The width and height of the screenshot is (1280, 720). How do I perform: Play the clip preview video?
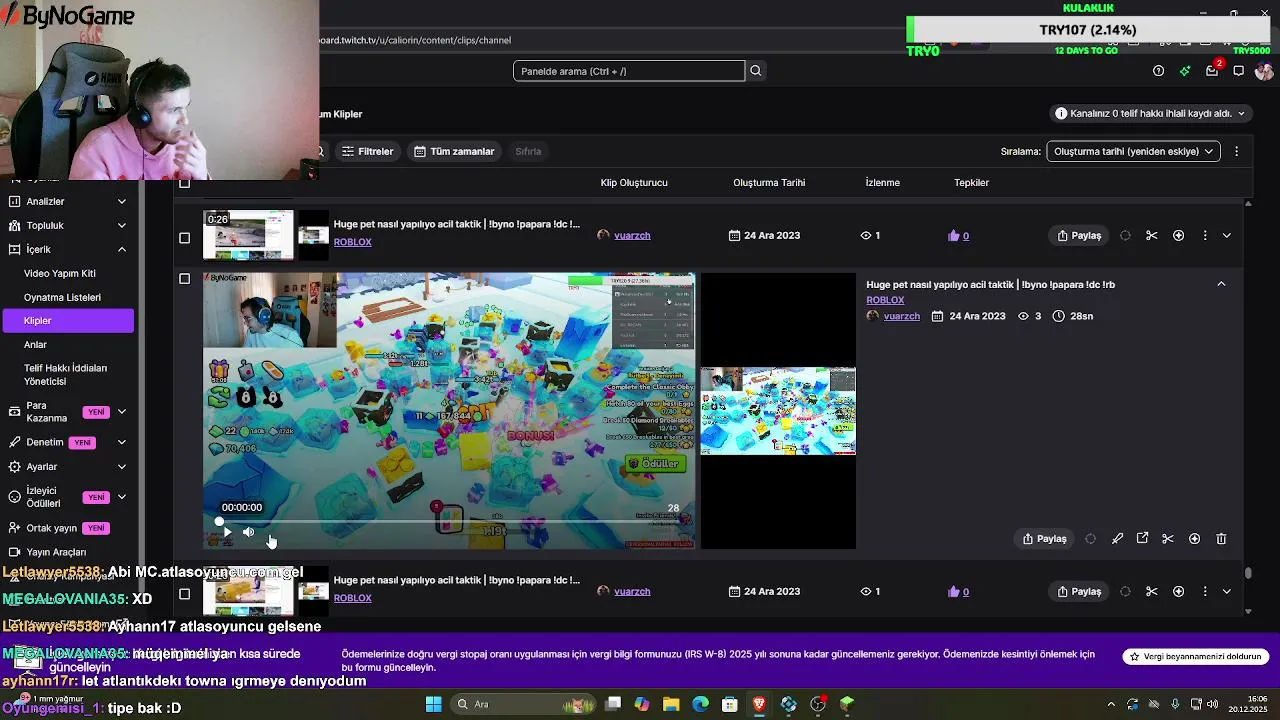pyautogui.click(x=227, y=532)
